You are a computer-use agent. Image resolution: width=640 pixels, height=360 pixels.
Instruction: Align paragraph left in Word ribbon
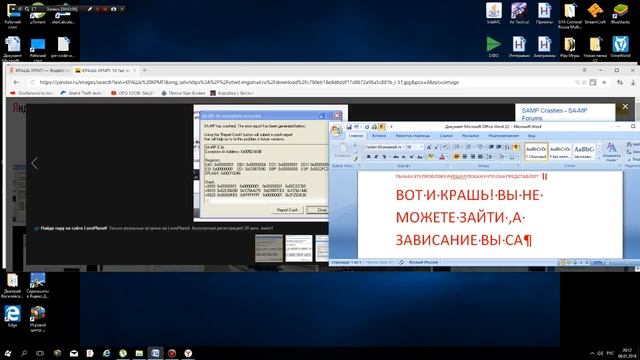click(x=456, y=157)
